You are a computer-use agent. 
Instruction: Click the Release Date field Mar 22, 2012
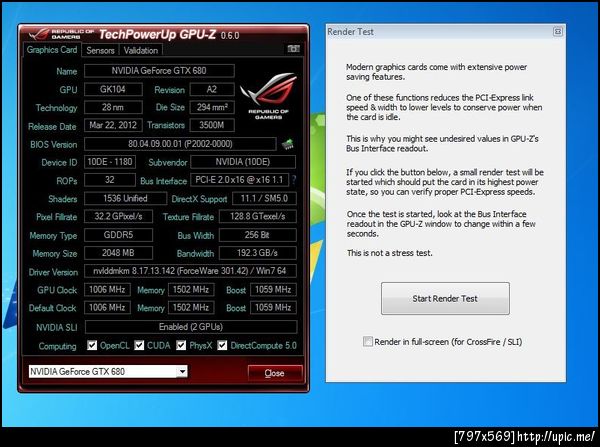pos(113,125)
